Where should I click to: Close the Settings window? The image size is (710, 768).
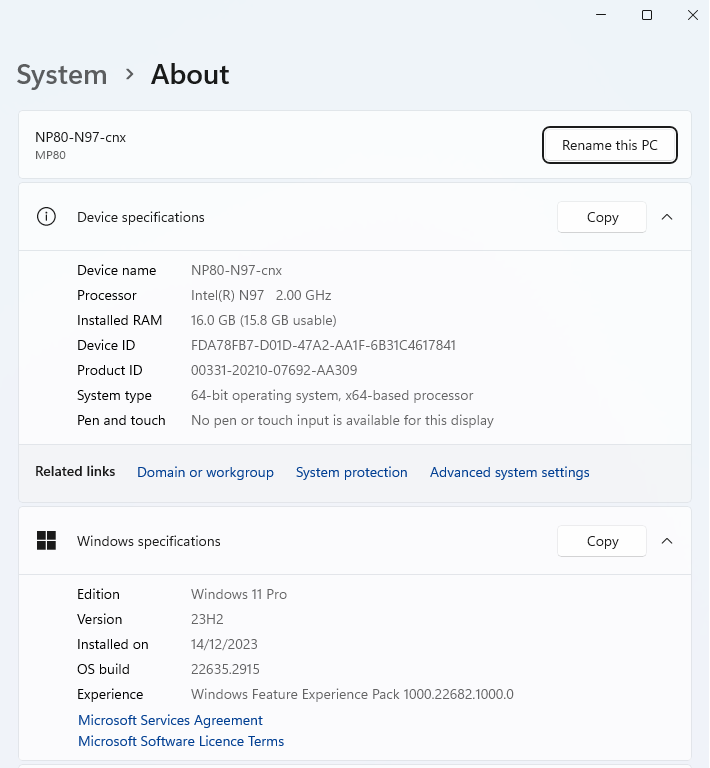click(692, 15)
